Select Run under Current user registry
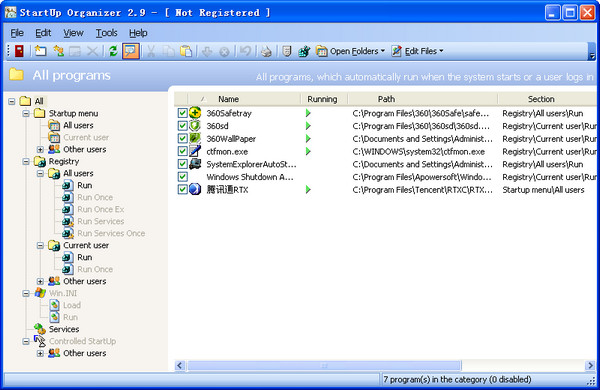The height and width of the screenshot is (390, 600). (85, 257)
